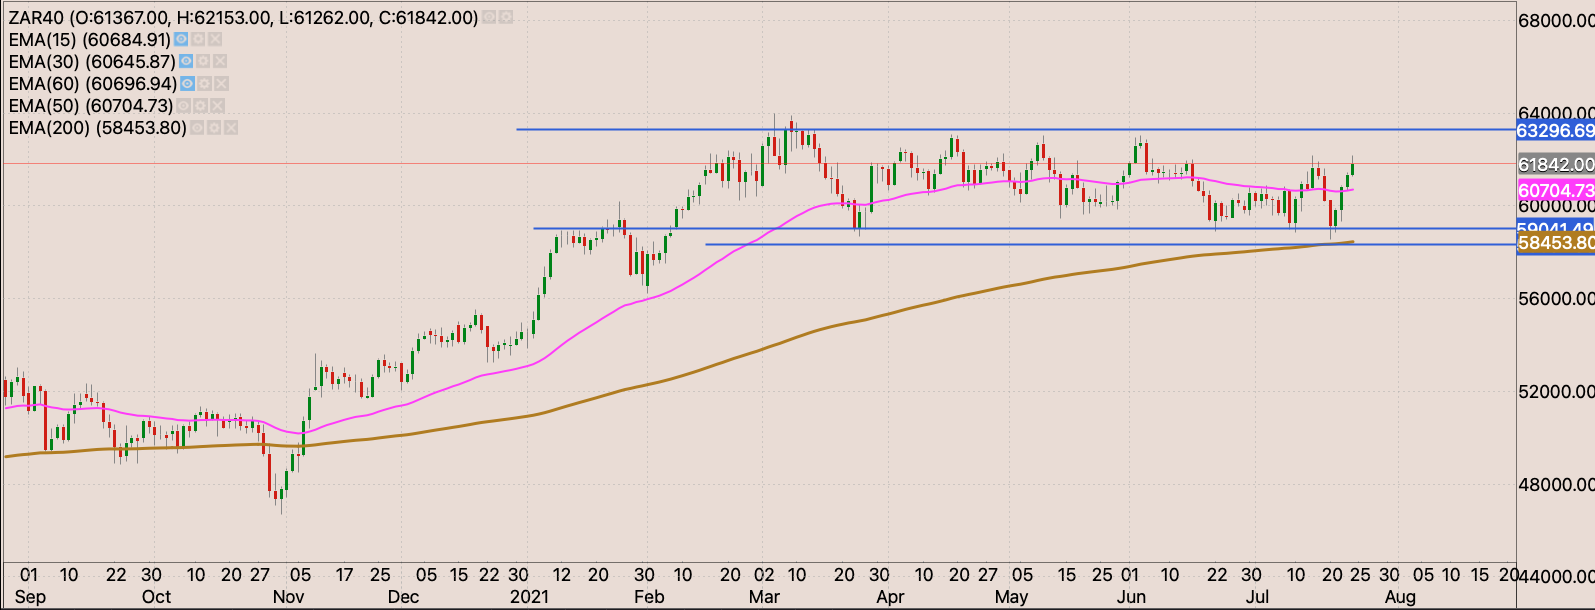The height and width of the screenshot is (610, 1595).
Task: Click the brown 58453.80 EMA price tag
Action: 1555,243
